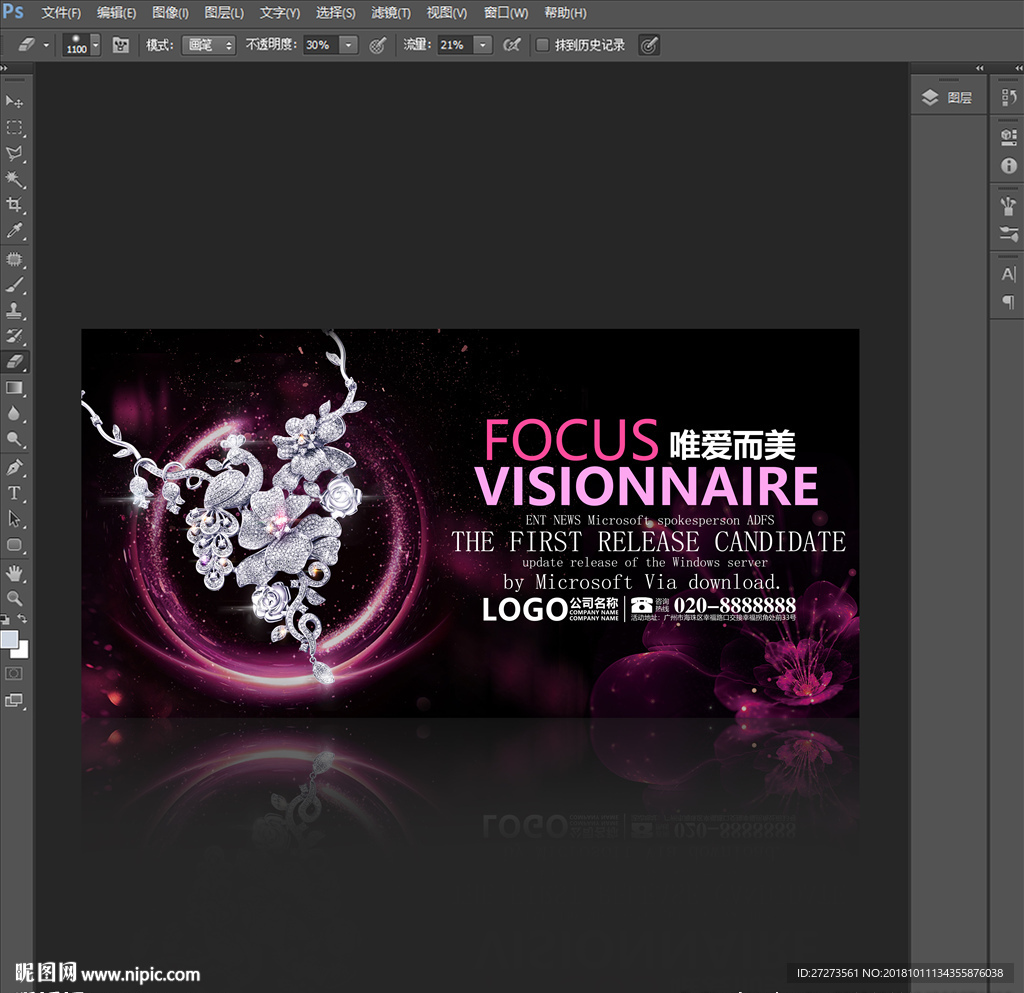Select the Type tool
The width and height of the screenshot is (1024, 993).
14,493
